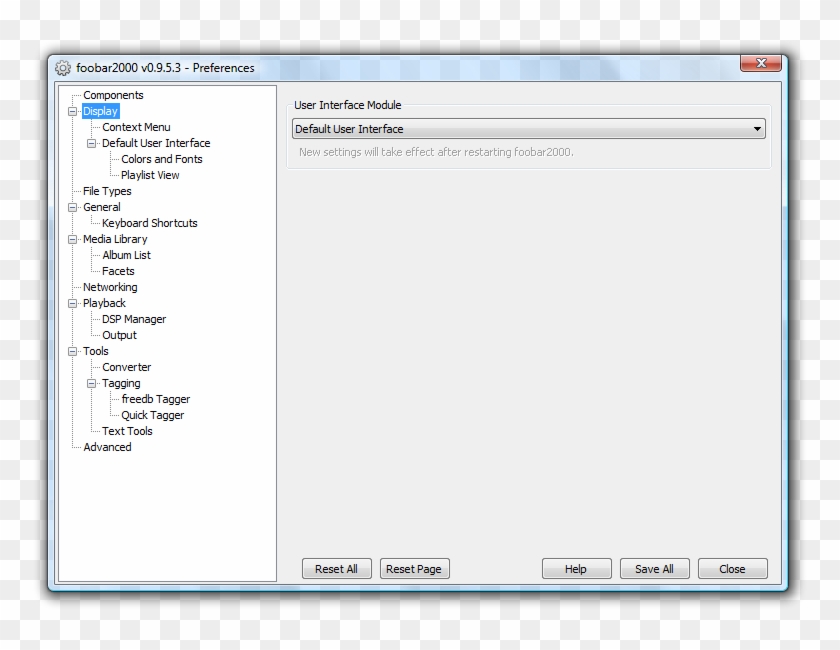The height and width of the screenshot is (650, 840).
Task: Click the Reset All button
Action: (x=336, y=568)
